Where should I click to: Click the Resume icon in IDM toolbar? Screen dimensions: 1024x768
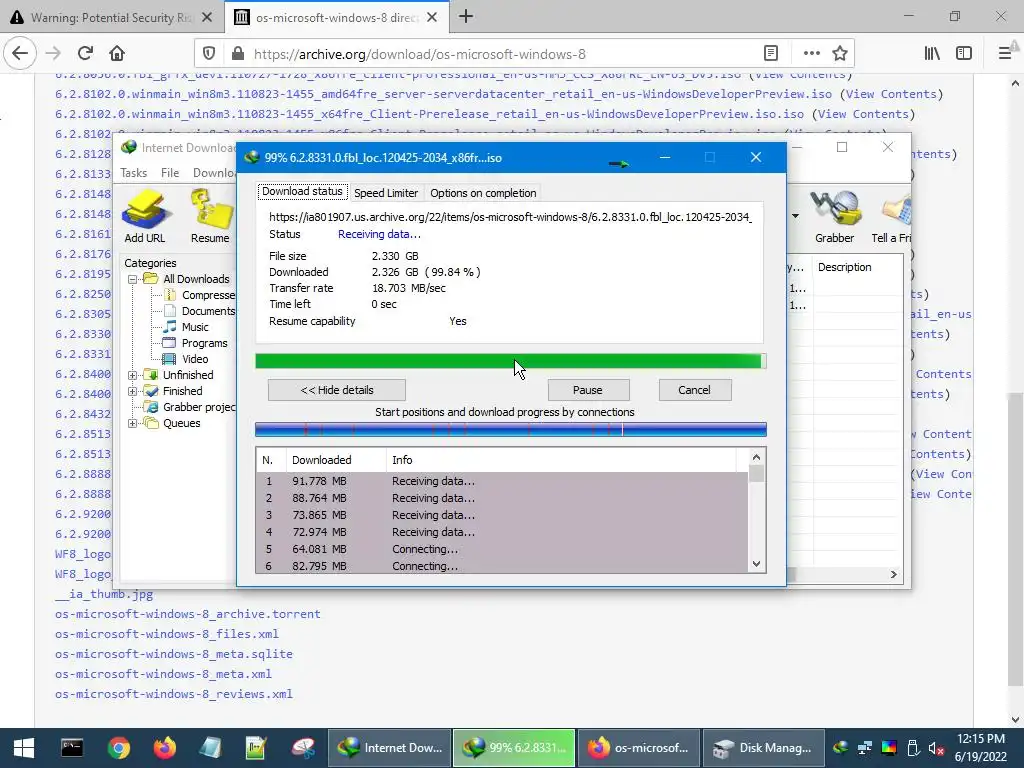pos(210,217)
